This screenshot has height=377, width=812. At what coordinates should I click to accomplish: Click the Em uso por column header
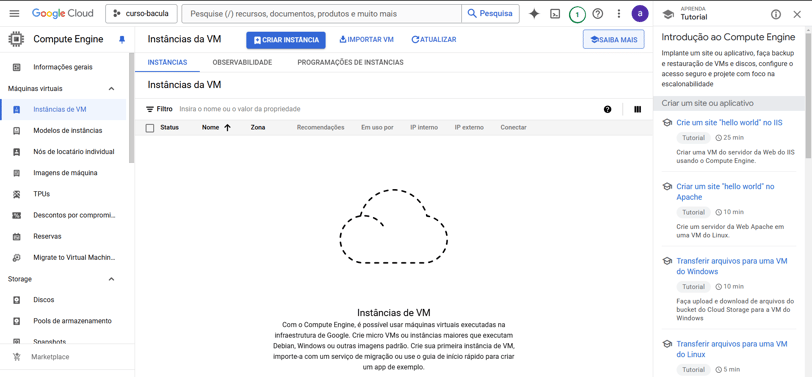(x=377, y=127)
